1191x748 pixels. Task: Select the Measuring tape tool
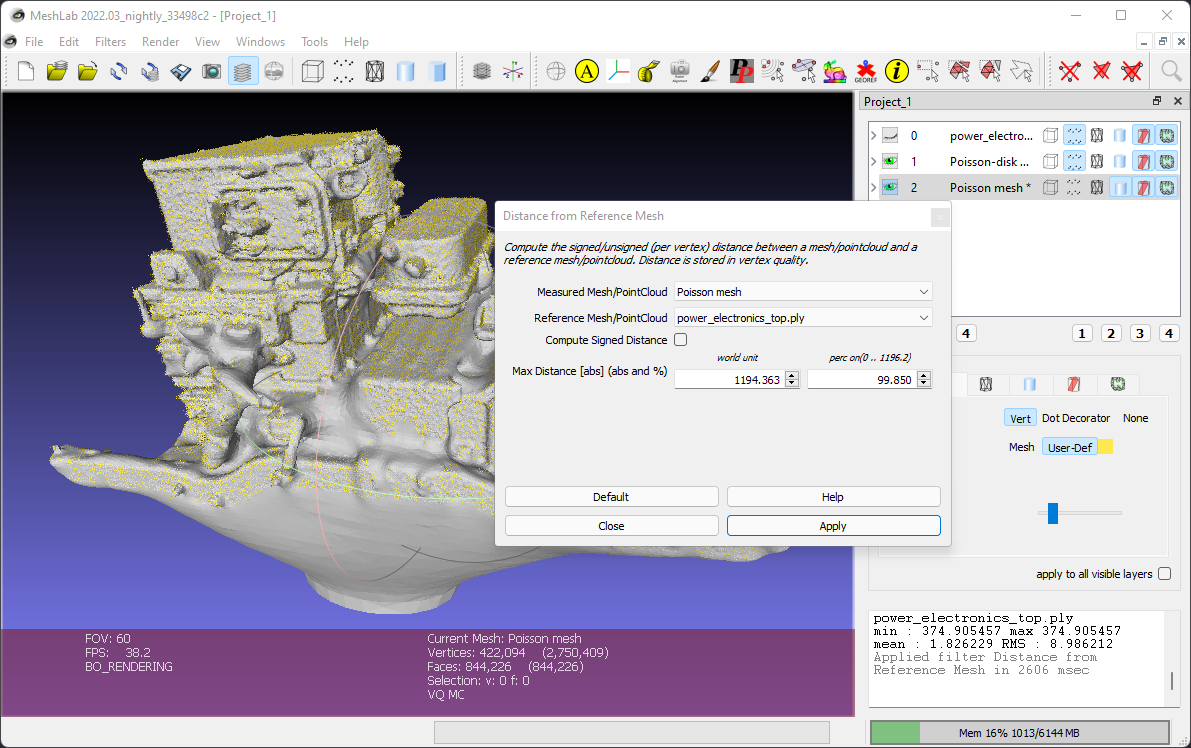pyautogui.click(x=648, y=71)
